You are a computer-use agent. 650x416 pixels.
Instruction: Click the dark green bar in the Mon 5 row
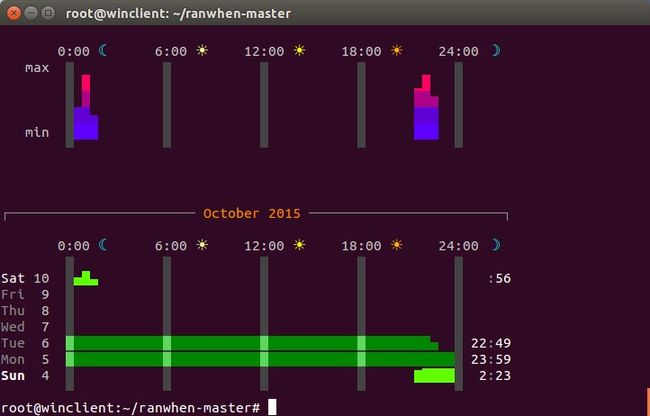(260, 359)
